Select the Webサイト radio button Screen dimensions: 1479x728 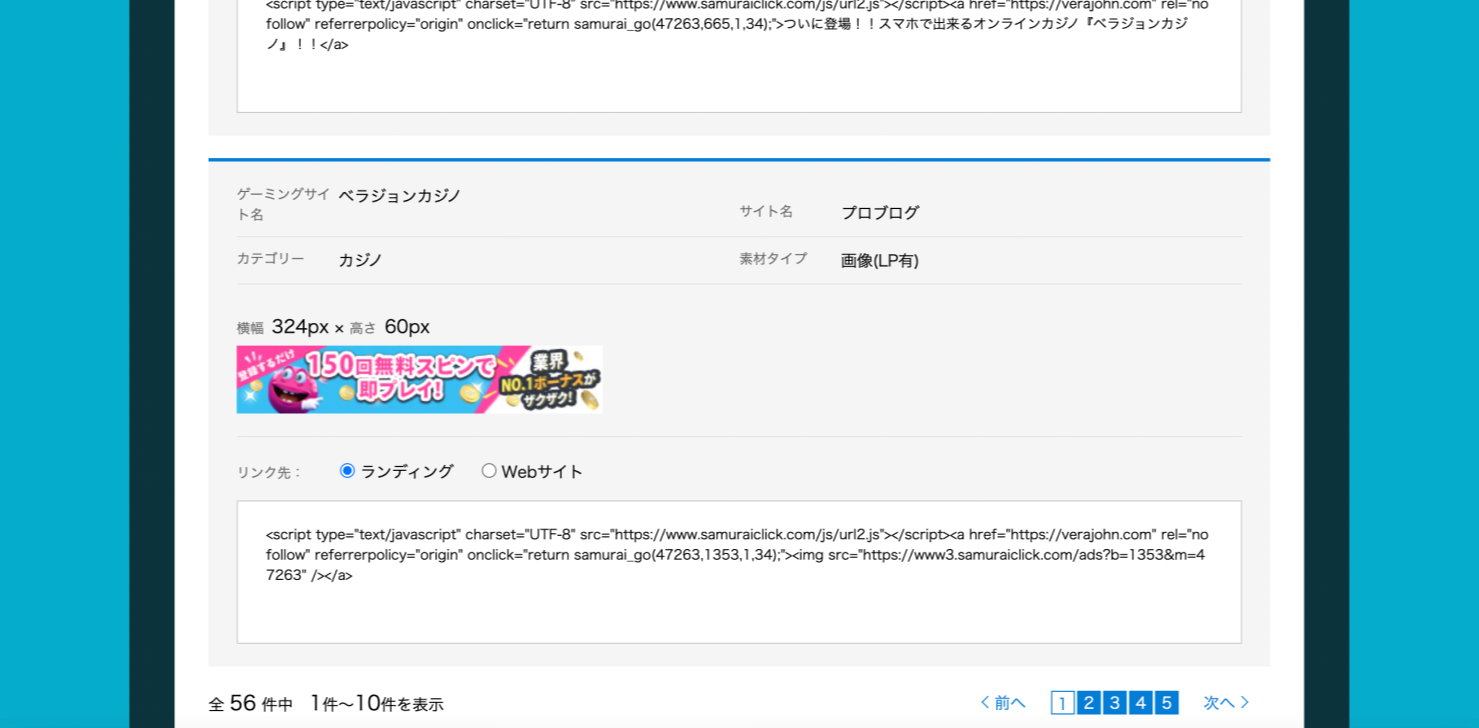pyautogui.click(x=489, y=471)
